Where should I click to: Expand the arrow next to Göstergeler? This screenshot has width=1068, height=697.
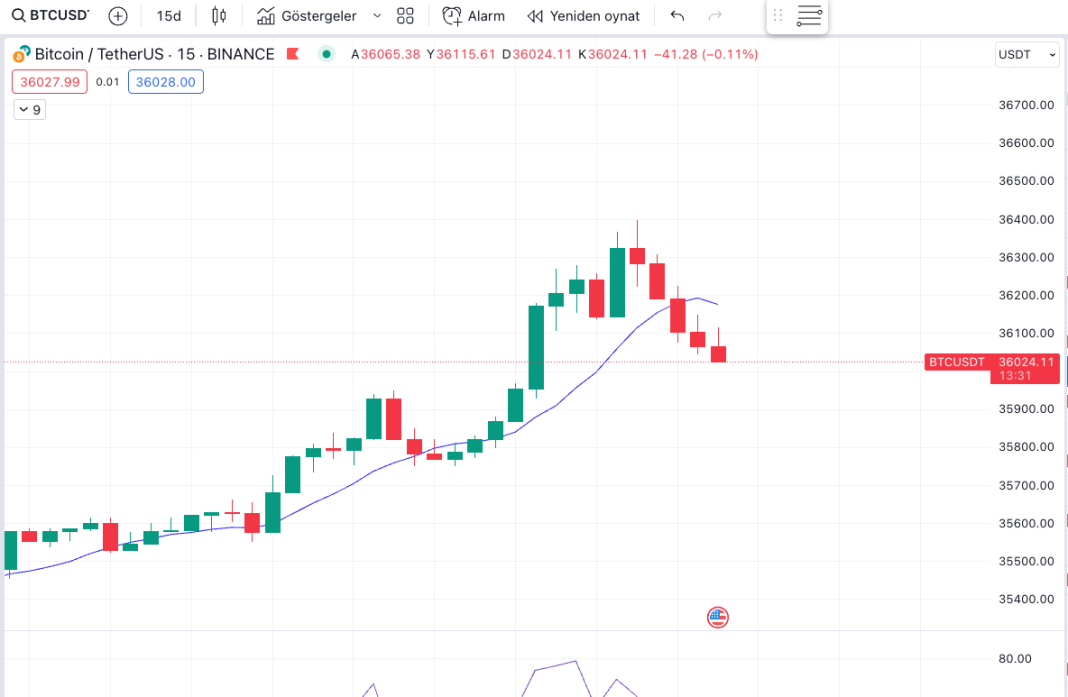point(377,16)
